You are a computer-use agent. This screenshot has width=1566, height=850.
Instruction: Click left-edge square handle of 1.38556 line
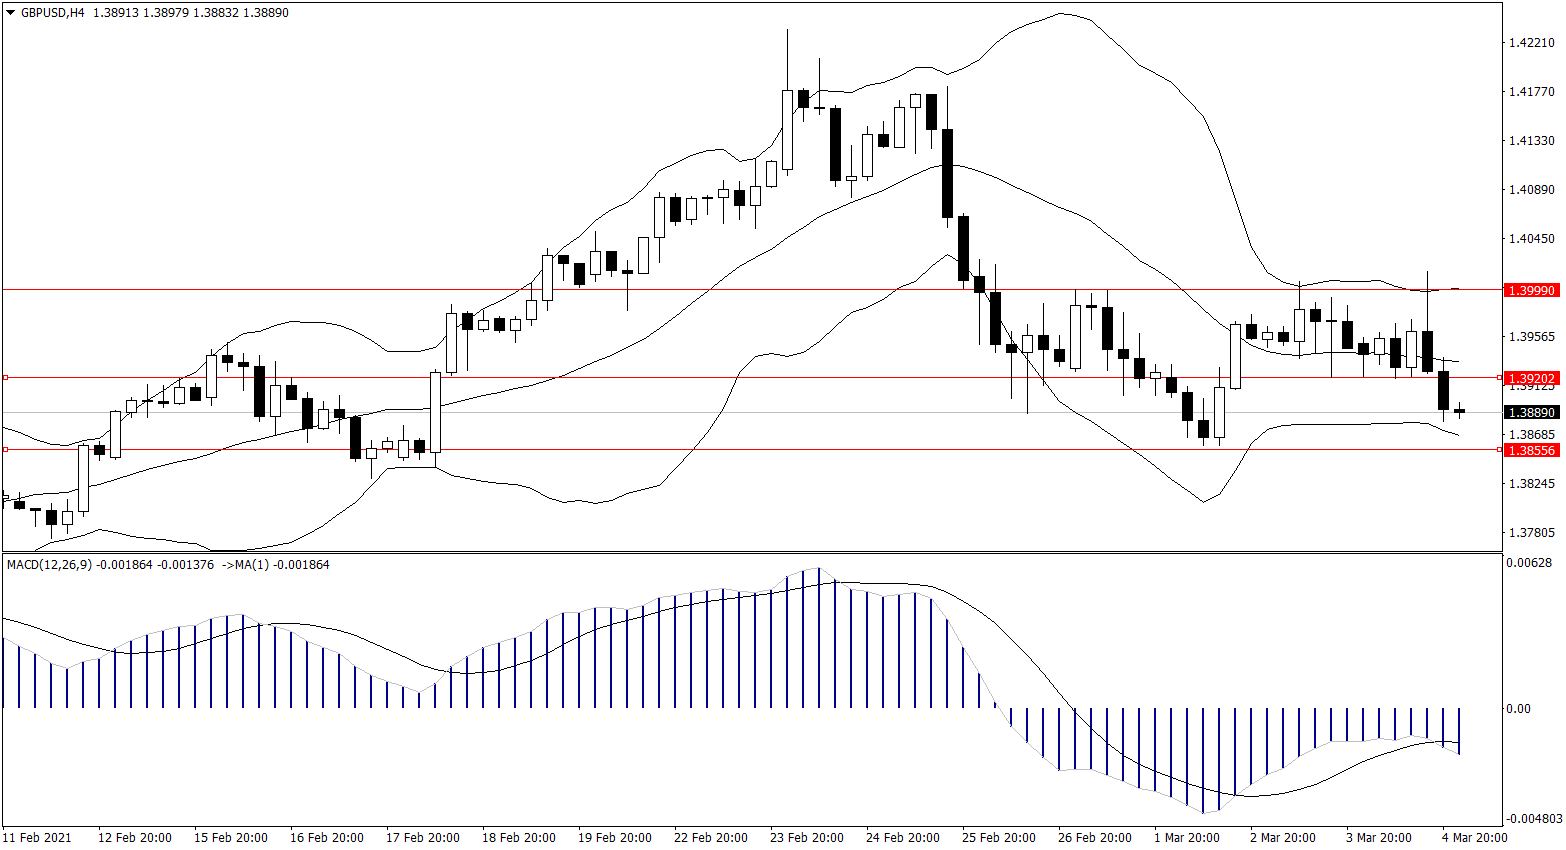point(5,450)
